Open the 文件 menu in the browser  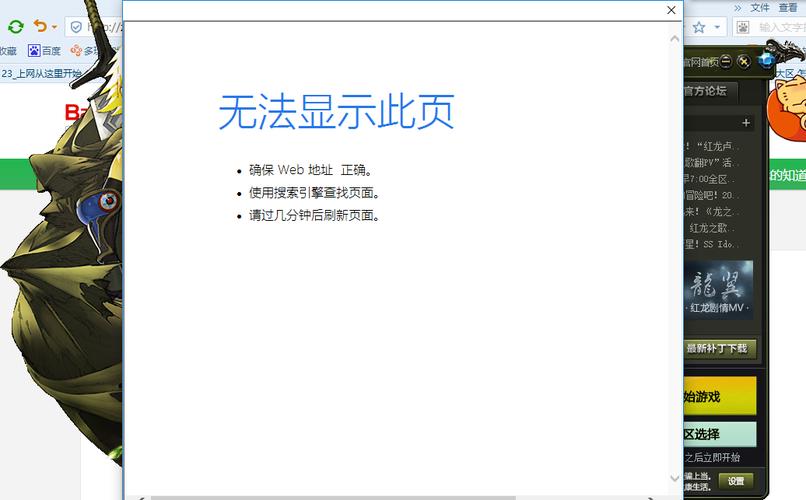(760, 8)
